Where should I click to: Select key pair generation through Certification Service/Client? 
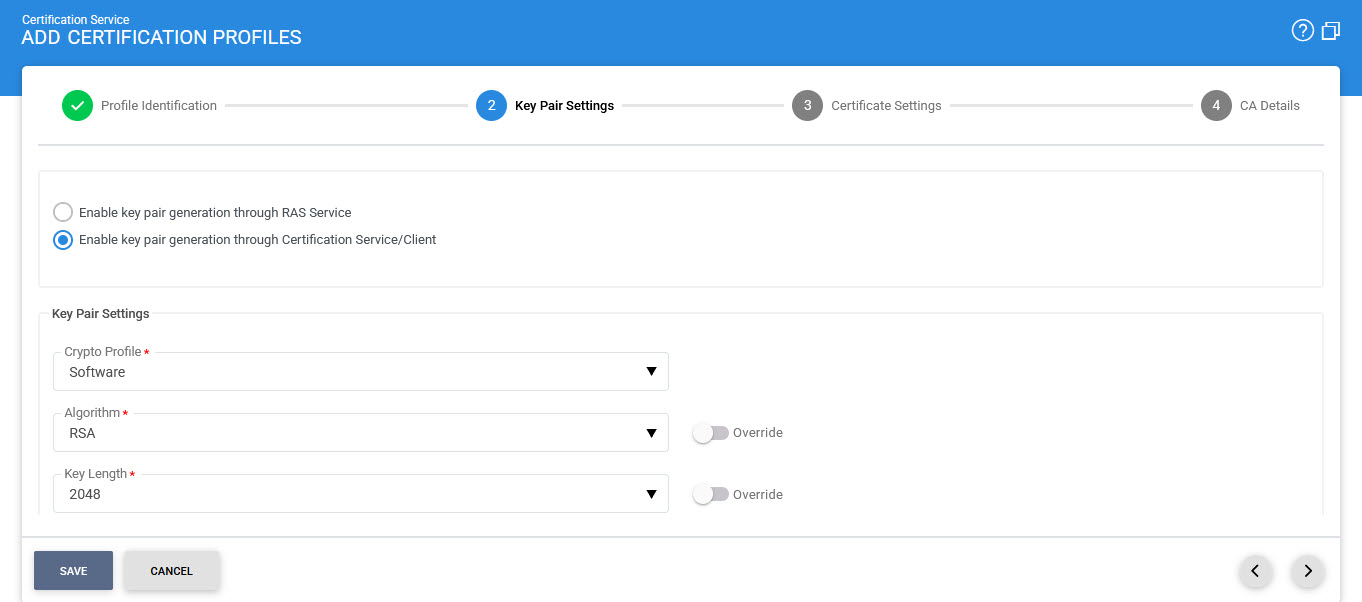[63, 240]
